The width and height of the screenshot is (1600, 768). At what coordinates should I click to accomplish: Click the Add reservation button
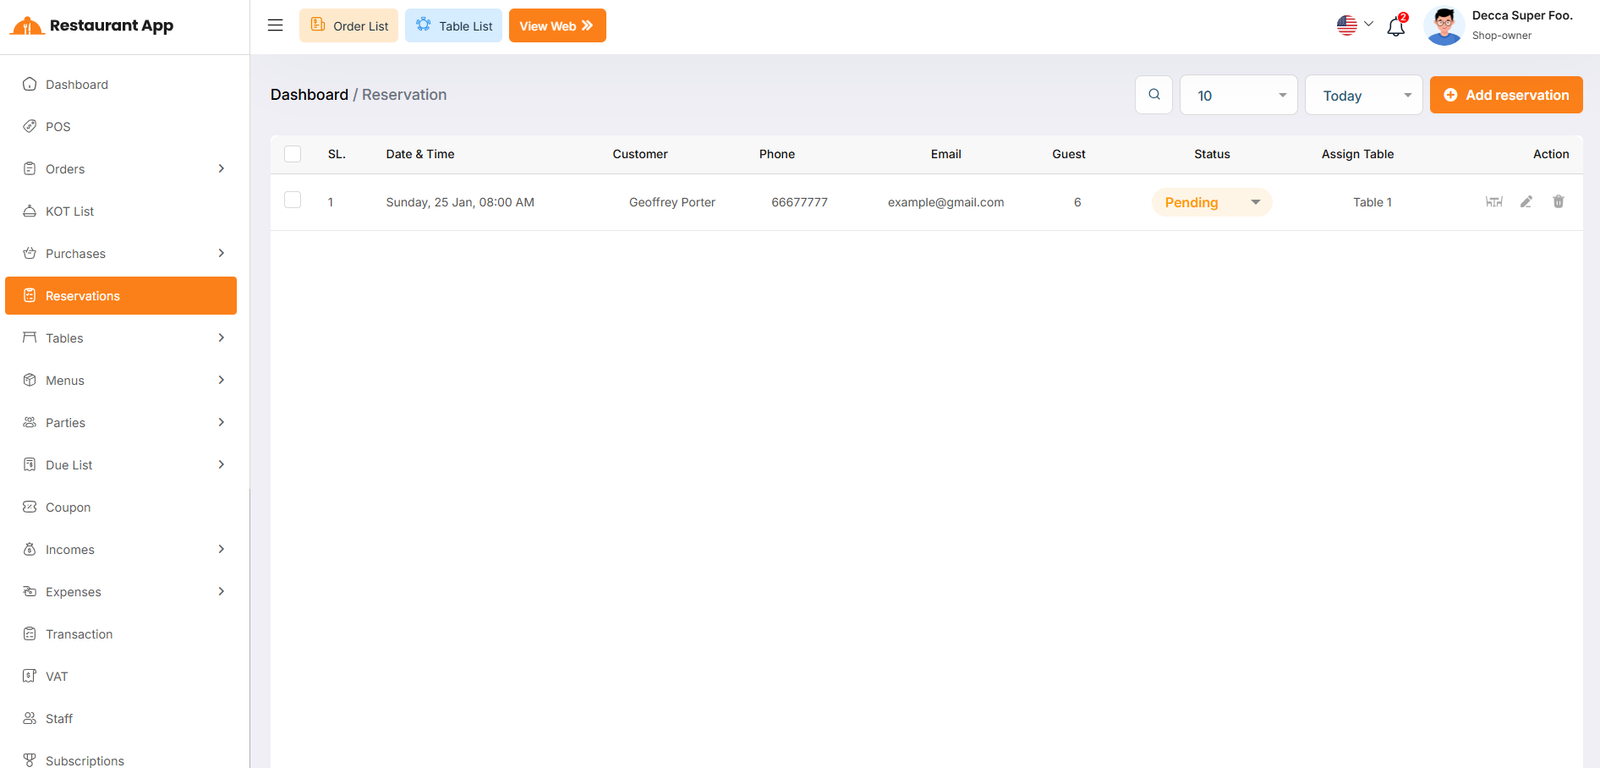[1505, 95]
